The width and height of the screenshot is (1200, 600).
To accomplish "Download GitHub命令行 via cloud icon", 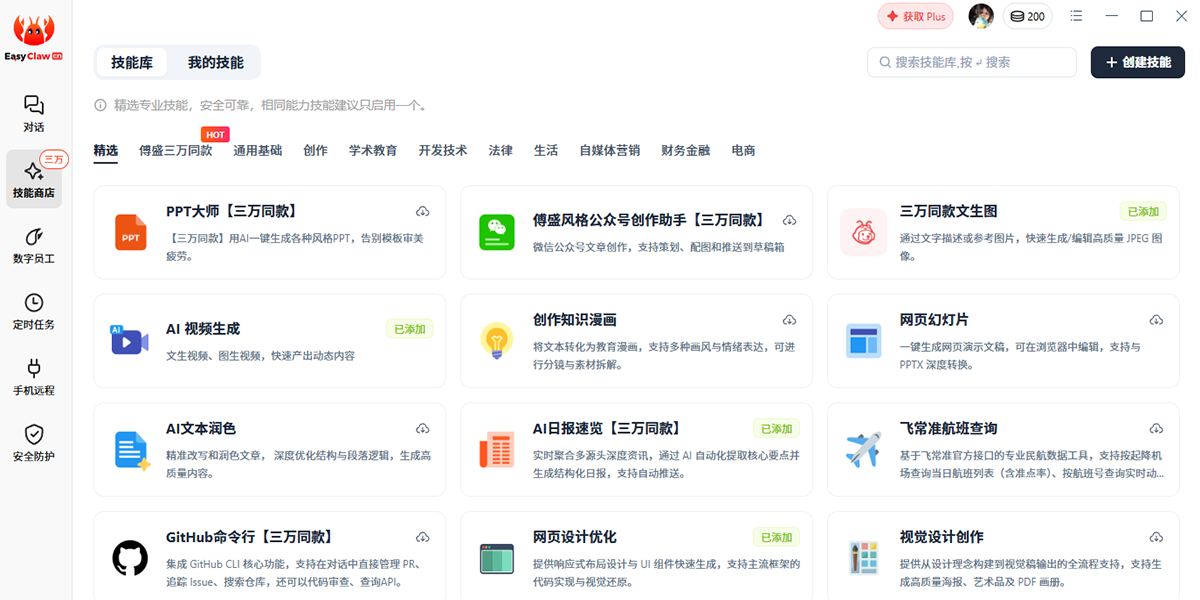I will click(423, 538).
